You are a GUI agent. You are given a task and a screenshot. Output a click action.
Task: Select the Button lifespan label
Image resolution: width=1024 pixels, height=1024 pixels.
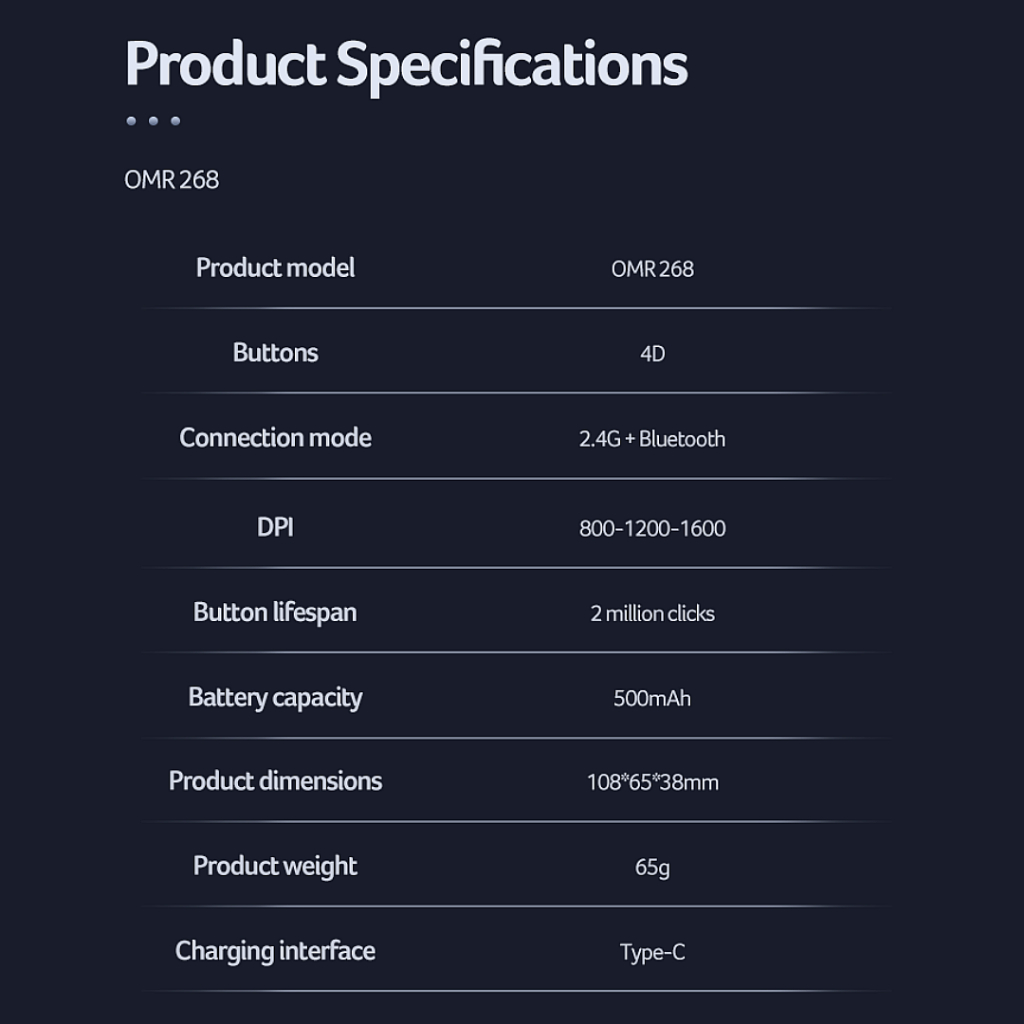275,612
